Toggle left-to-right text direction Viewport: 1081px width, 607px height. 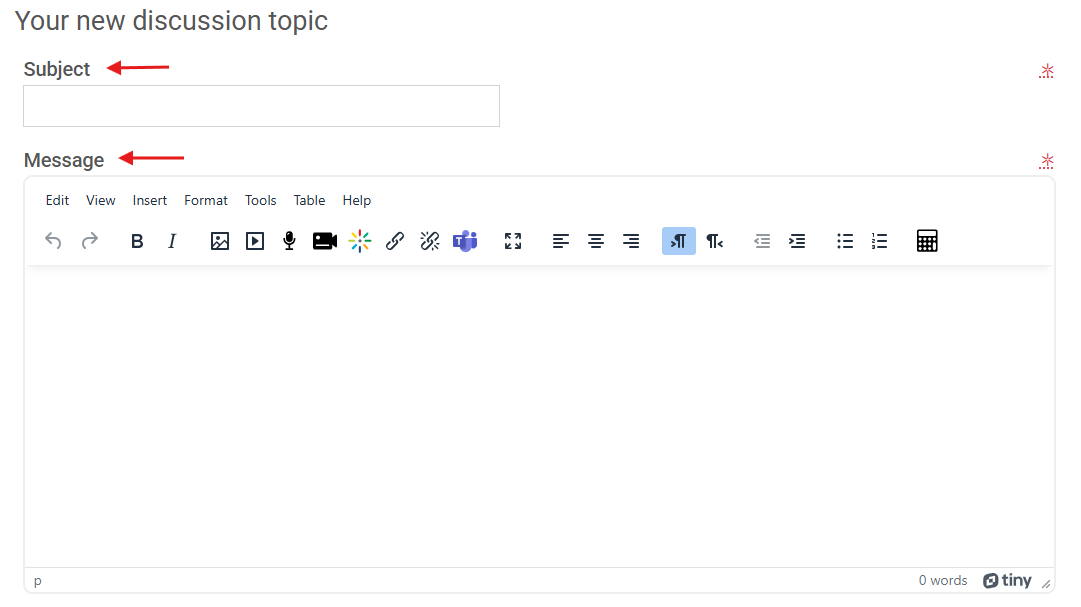point(679,241)
